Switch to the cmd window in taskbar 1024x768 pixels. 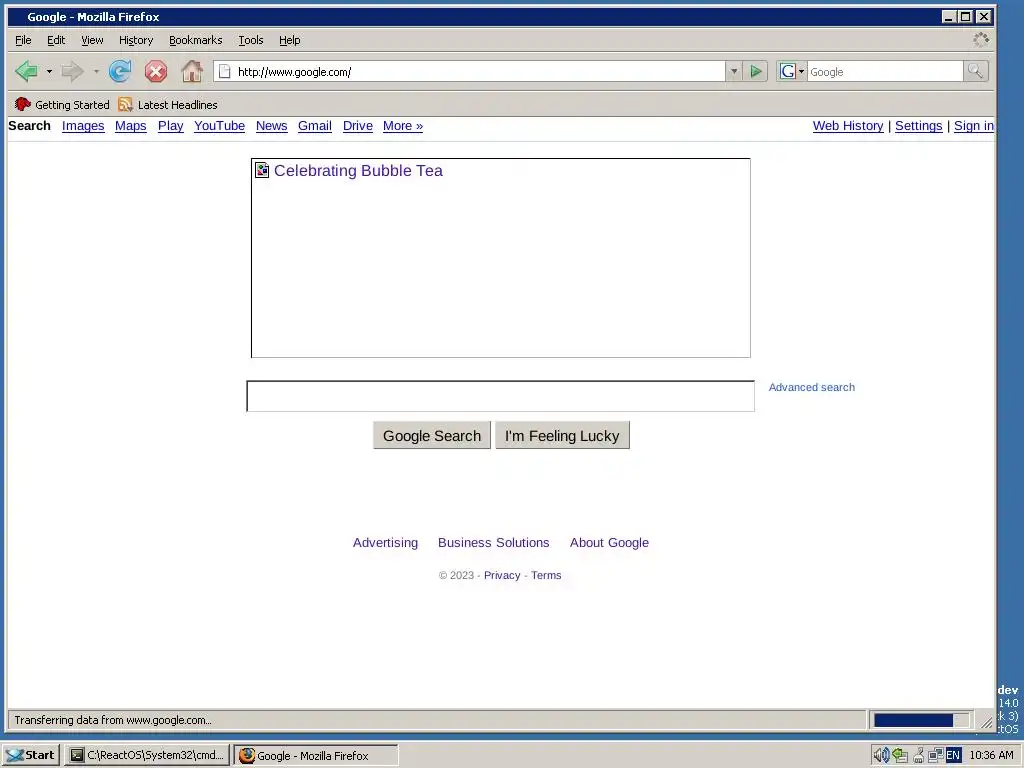(x=148, y=756)
